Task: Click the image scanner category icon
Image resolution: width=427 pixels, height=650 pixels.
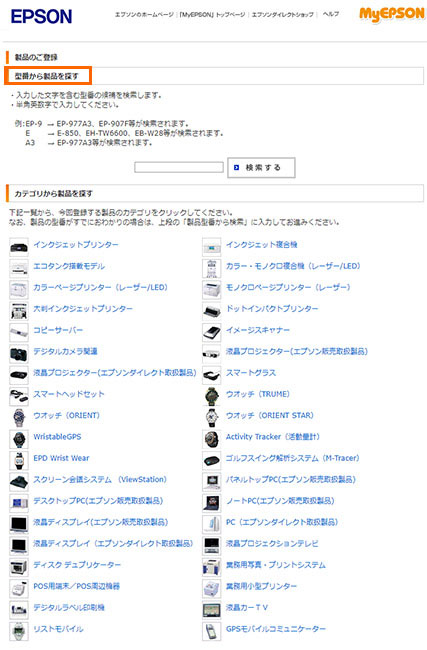Action: click(211, 332)
